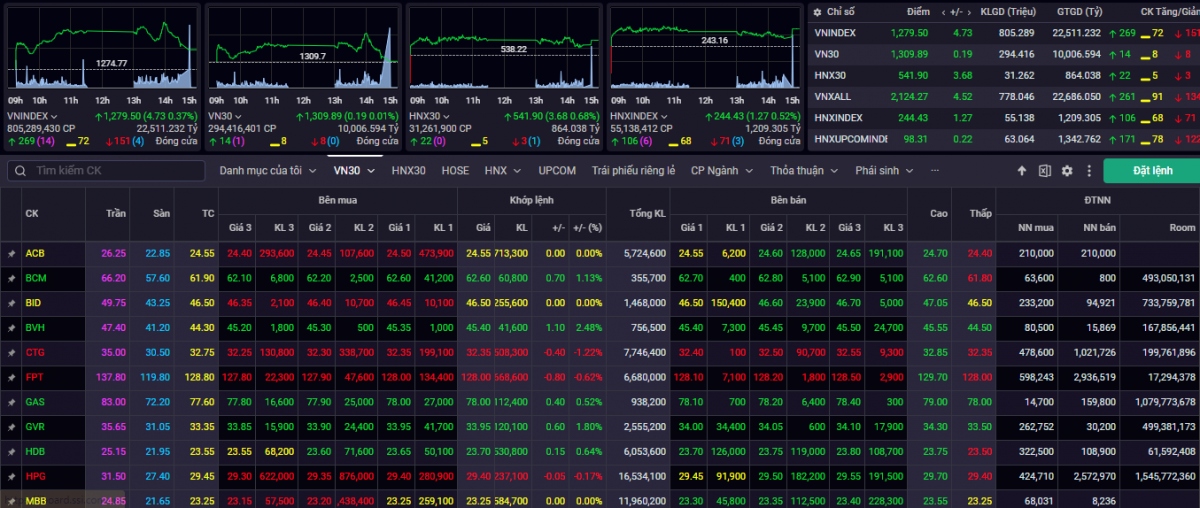Click stock symbol BVH
This screenshot has height=508, width=1200.
[x=35, y=328]
